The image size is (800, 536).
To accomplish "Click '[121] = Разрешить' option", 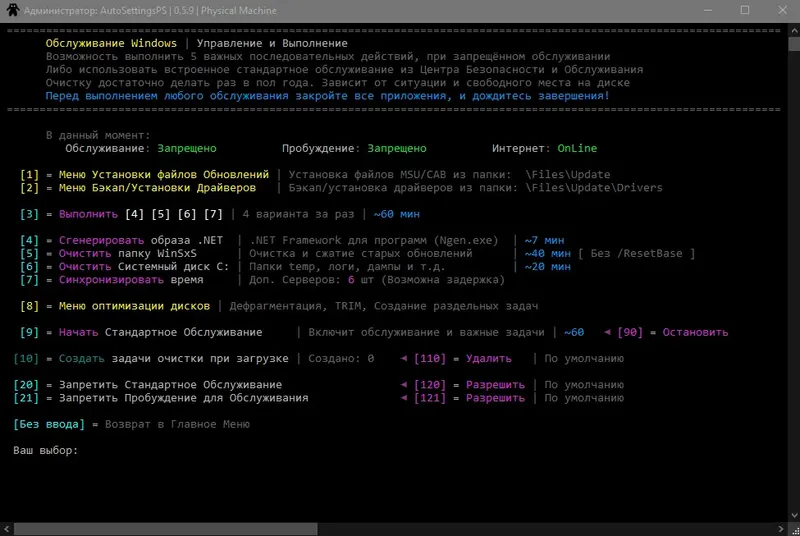I will click(469, 398).
